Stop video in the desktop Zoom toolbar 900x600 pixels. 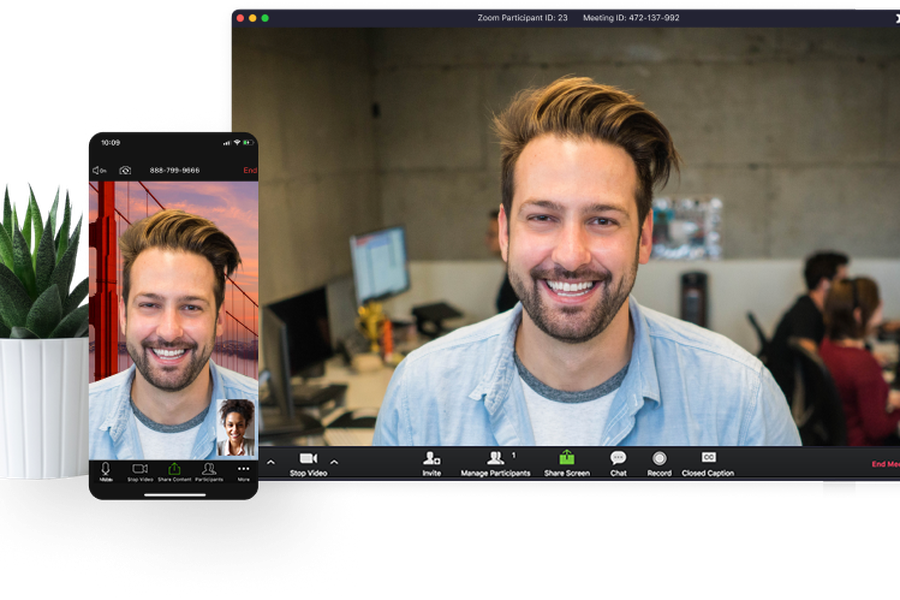tap(308, 464)
